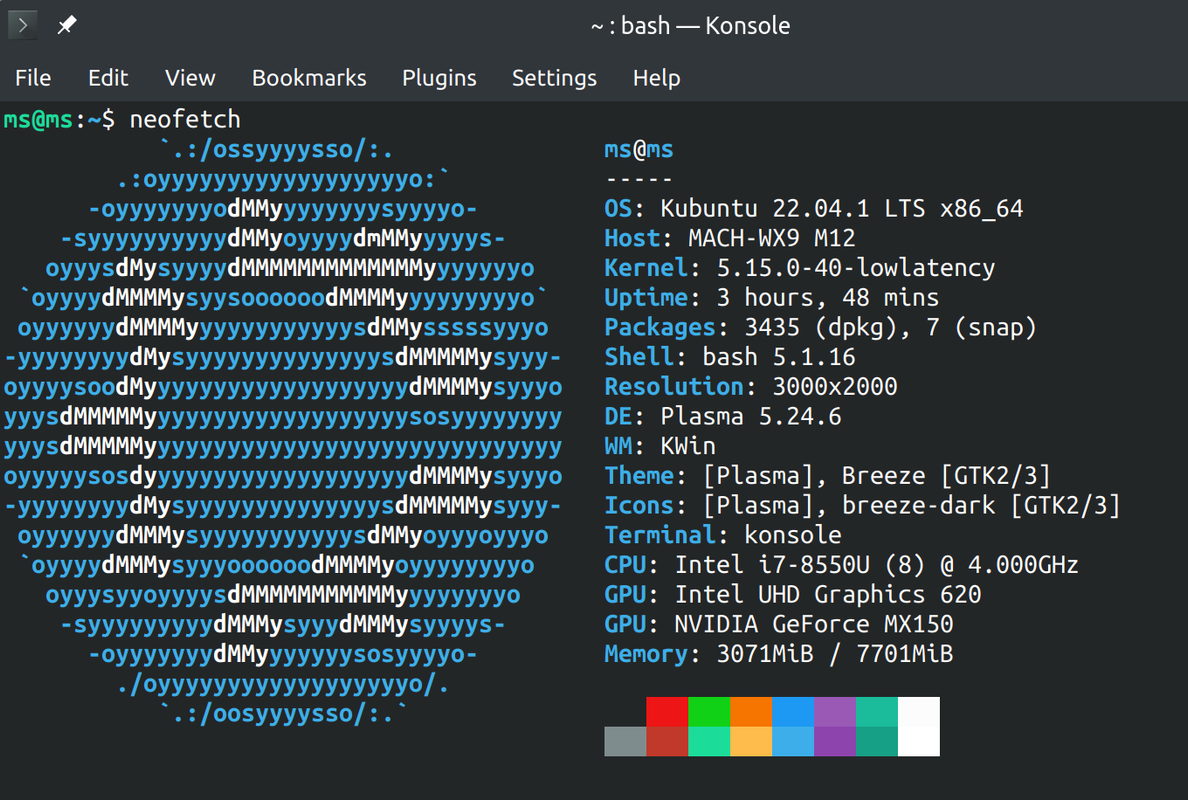The width and height of the screenshot is (1188, 800).
Task: Open the Settings menu
Action: point(555,78)
